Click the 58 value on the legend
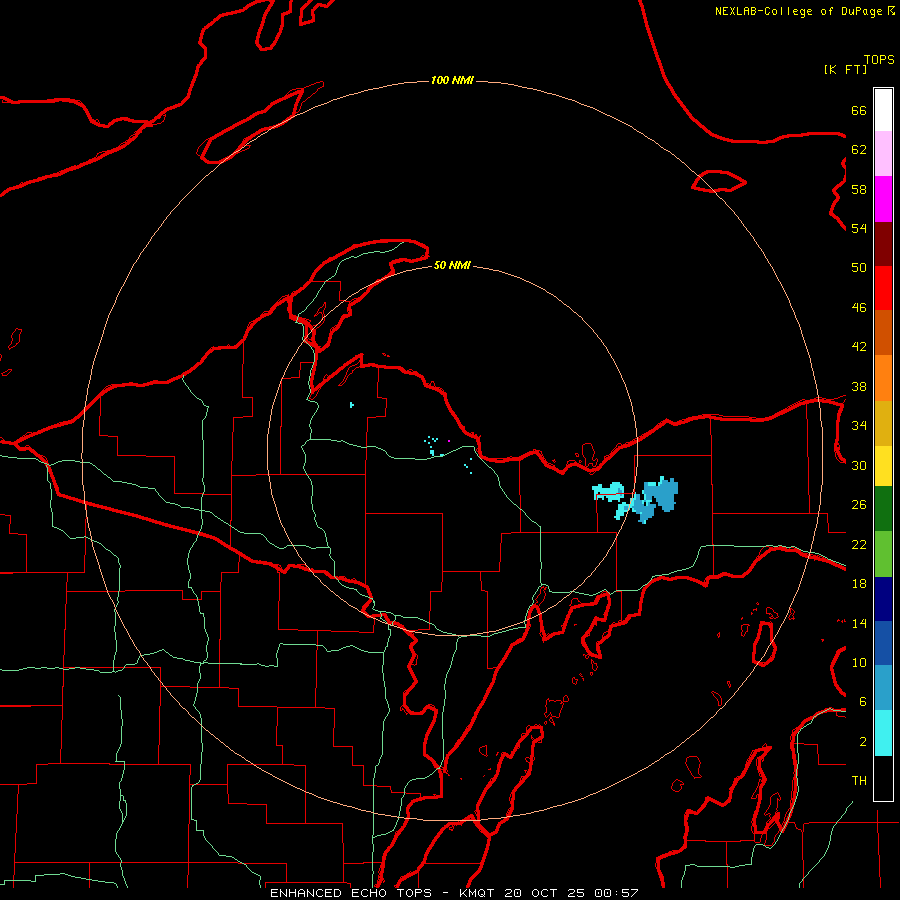 [x=859, y=189]
